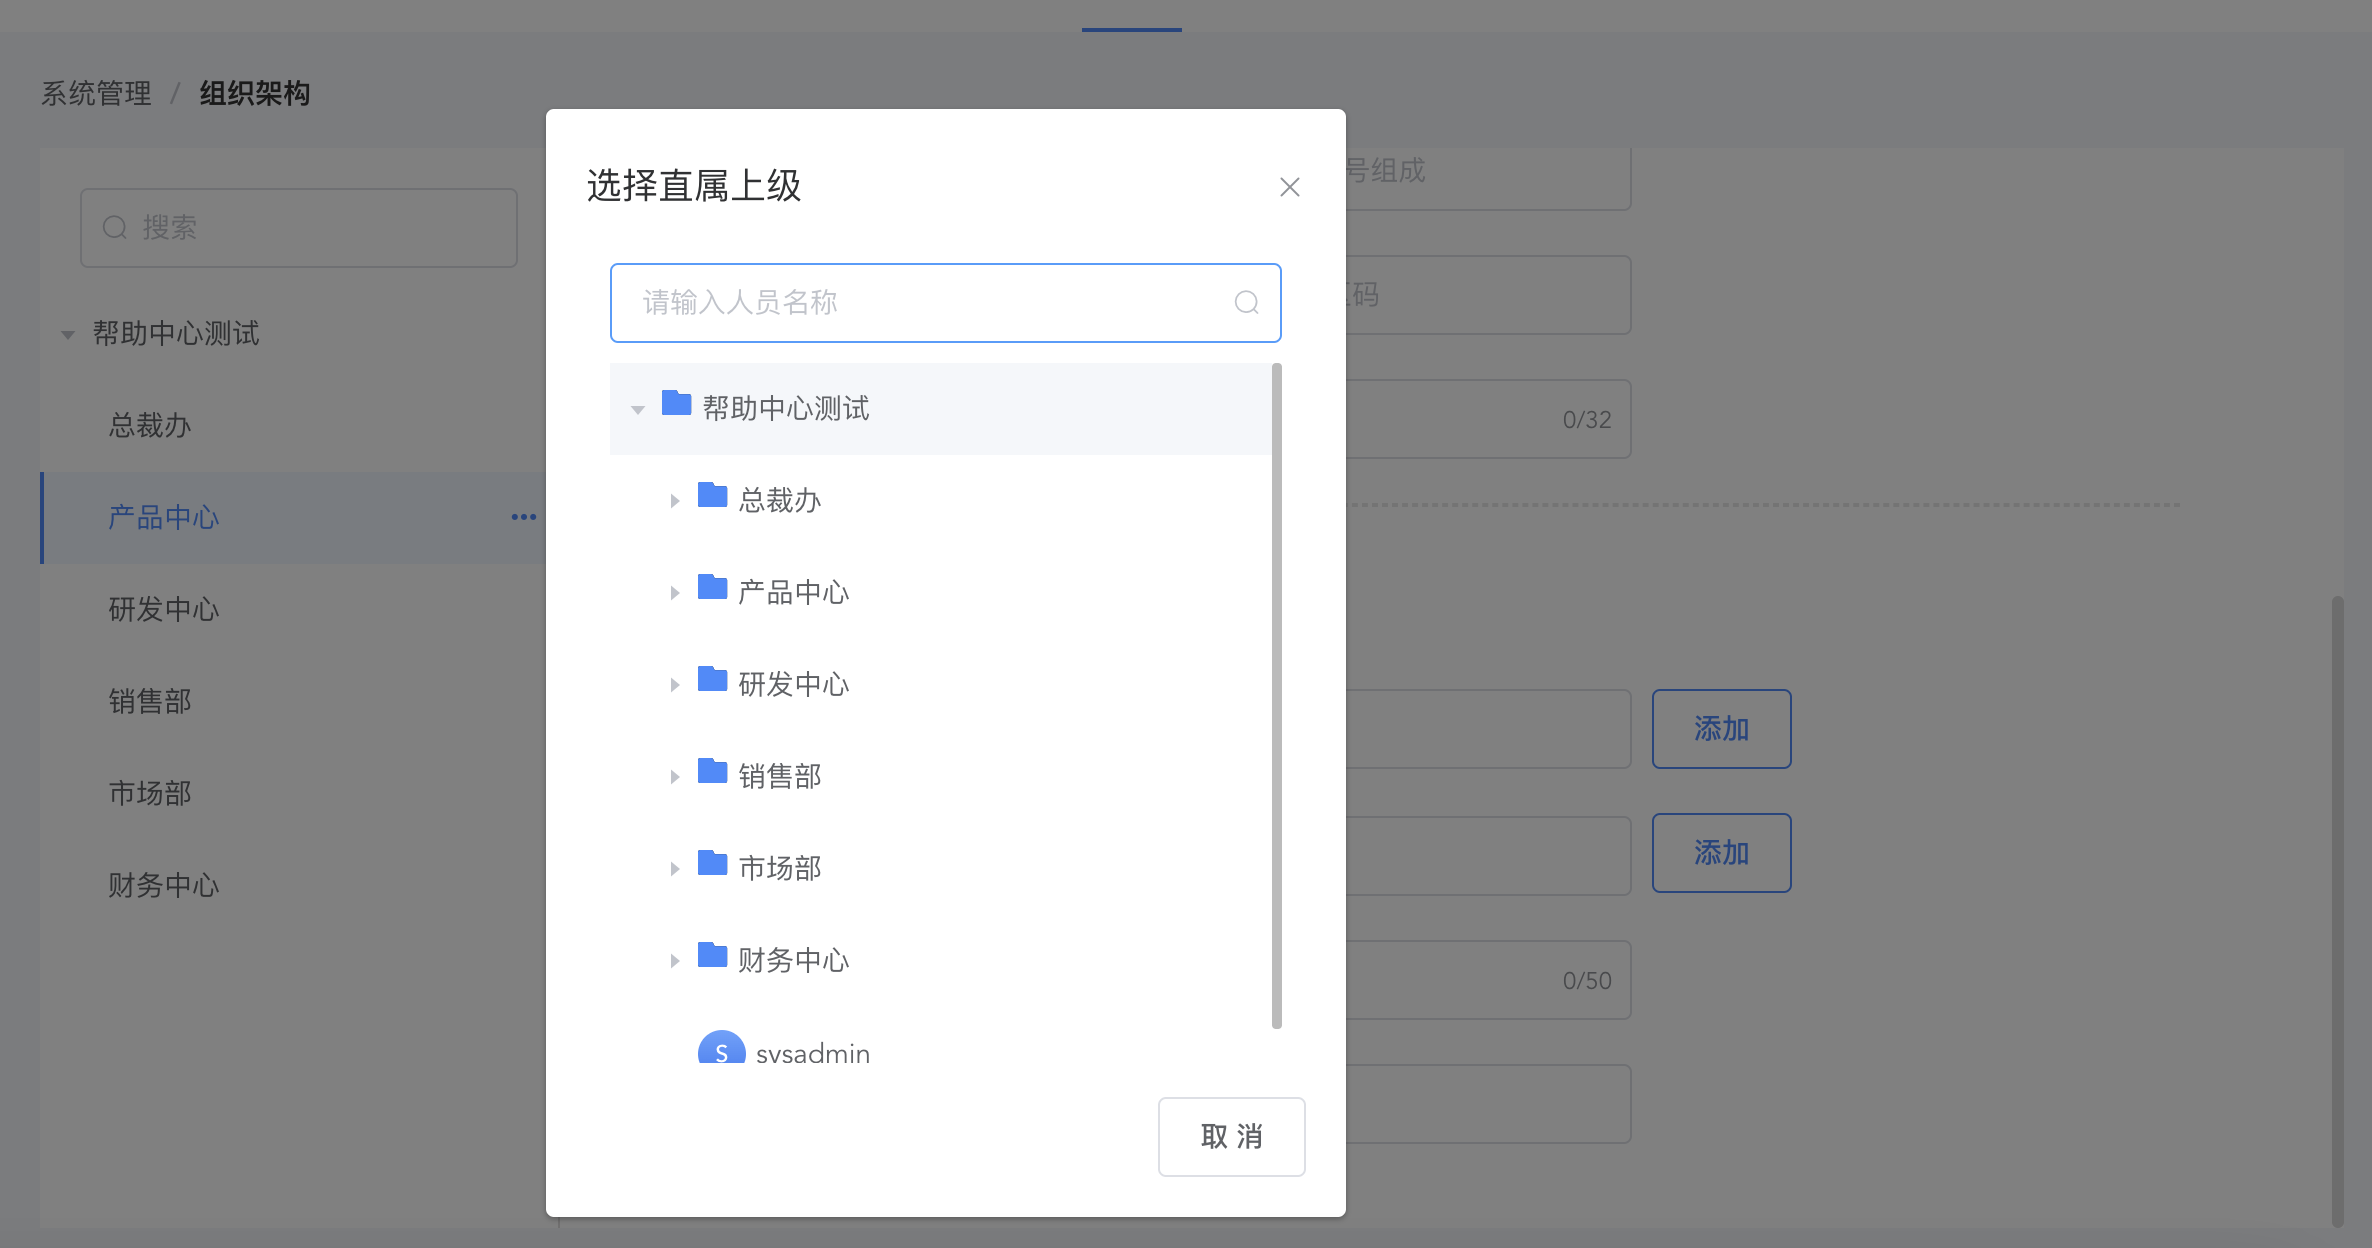Select 总裁办 in the sidebar
The width and height of the screenshot is (2372, 1248).
point(150,425)
